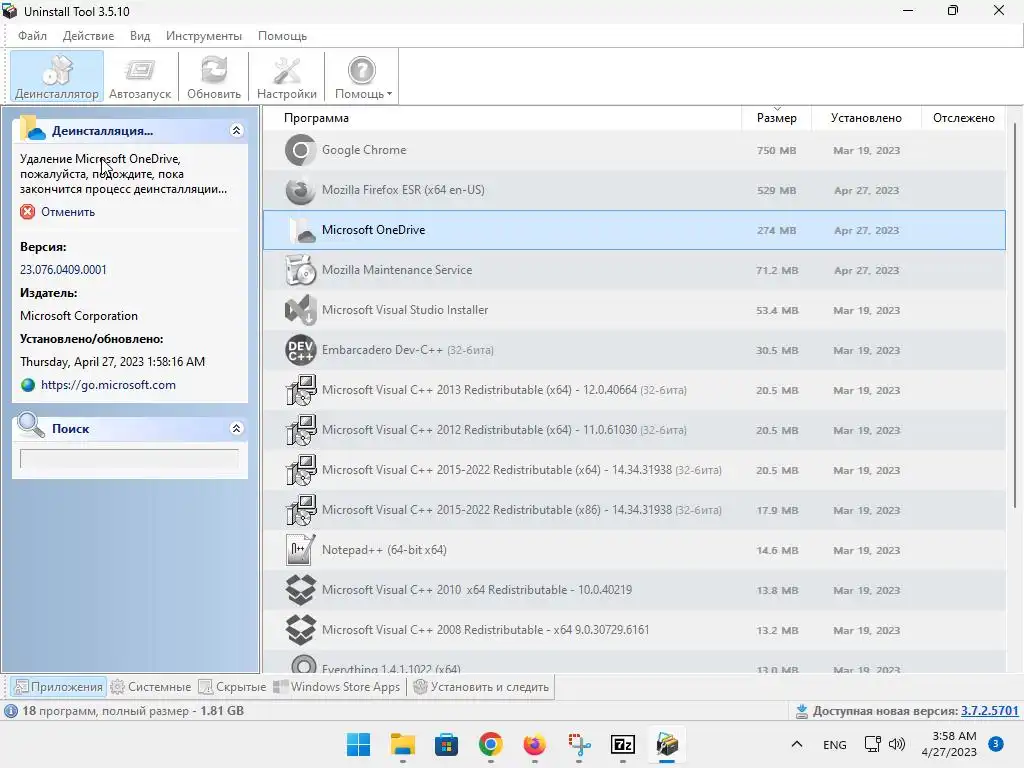The image size is (1024, 768).
Task: Click Microsoft Corporation publisher text
Action: [x=79, y=315]
